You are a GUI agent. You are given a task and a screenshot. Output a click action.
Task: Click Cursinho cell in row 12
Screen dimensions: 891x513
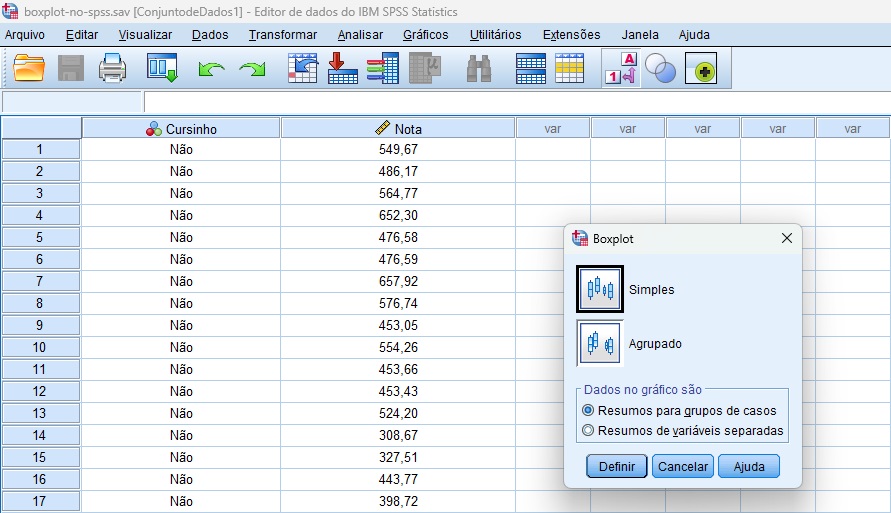pyautogui.click(x=181, y=391)
